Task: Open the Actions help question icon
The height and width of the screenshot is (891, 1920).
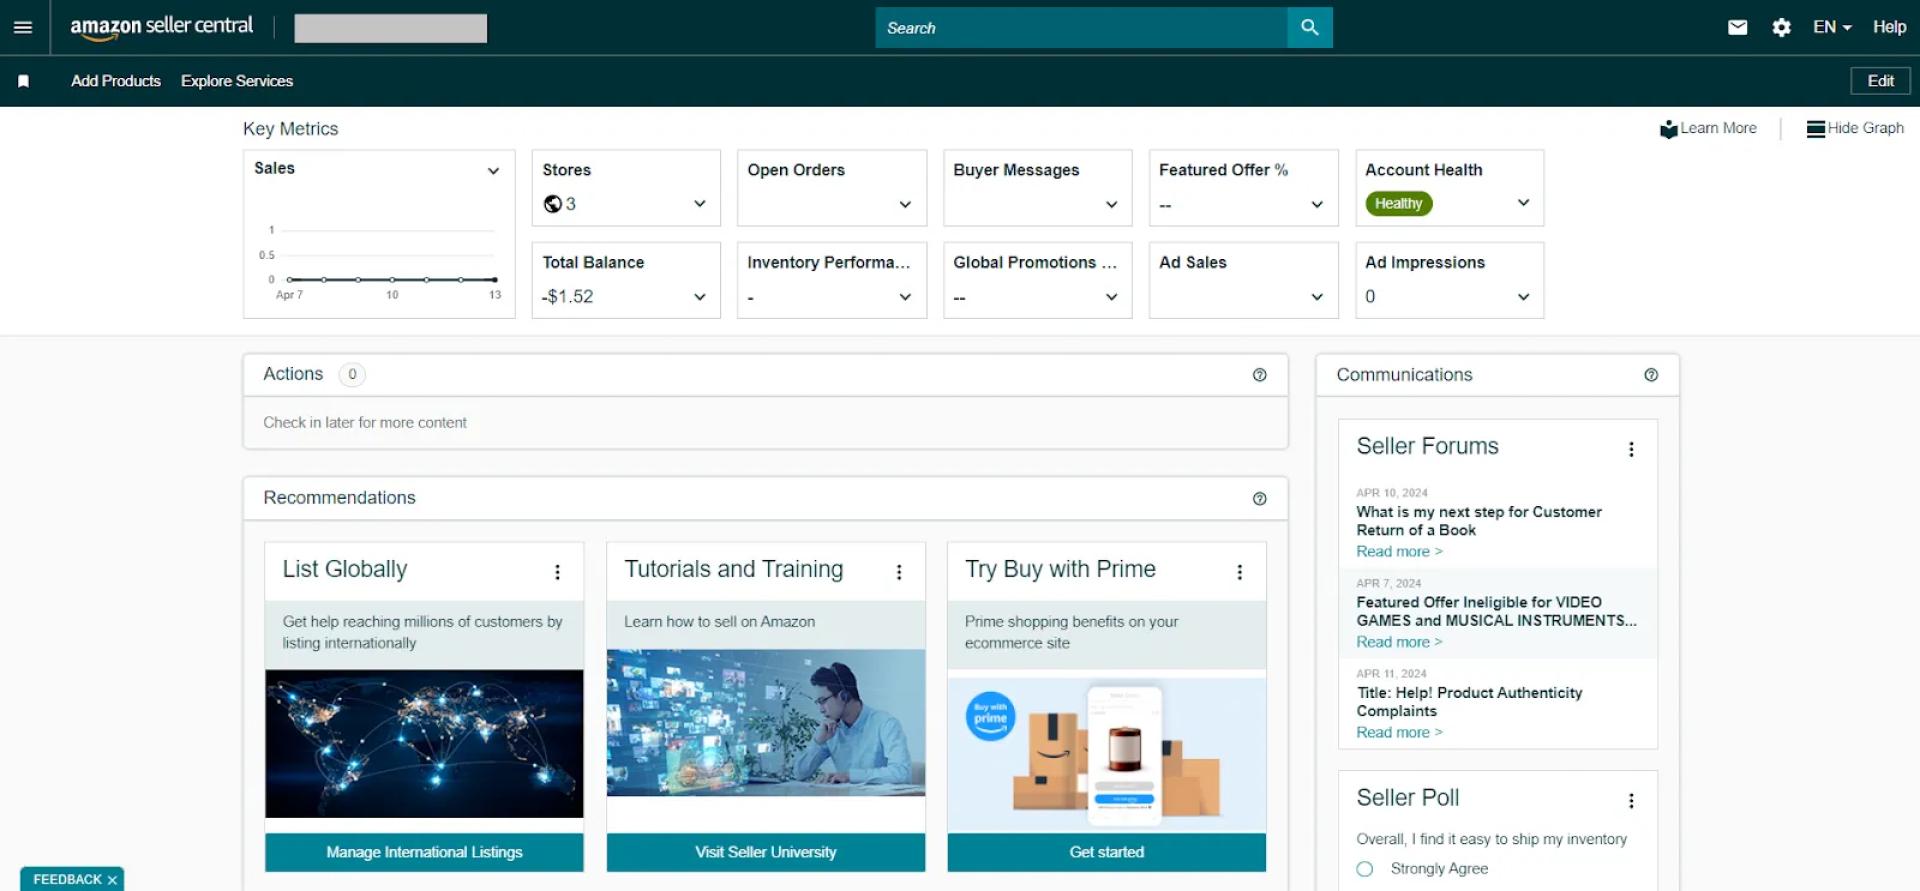Action: pyautogui.click(x=1259, y=375)
